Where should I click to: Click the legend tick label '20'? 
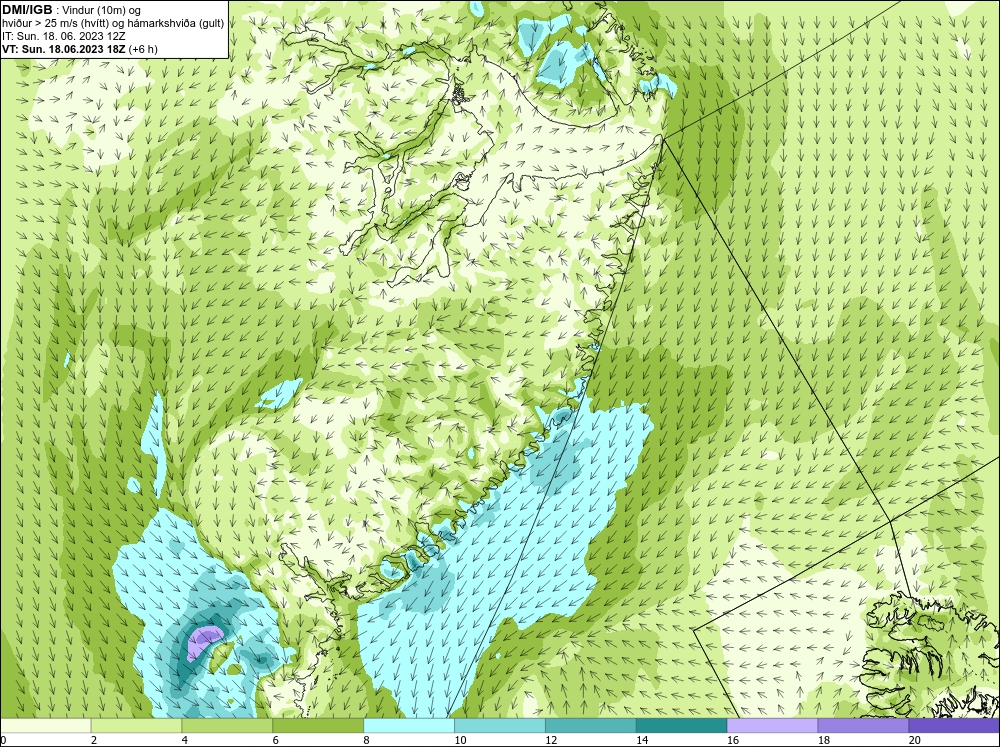coord(915,740)
